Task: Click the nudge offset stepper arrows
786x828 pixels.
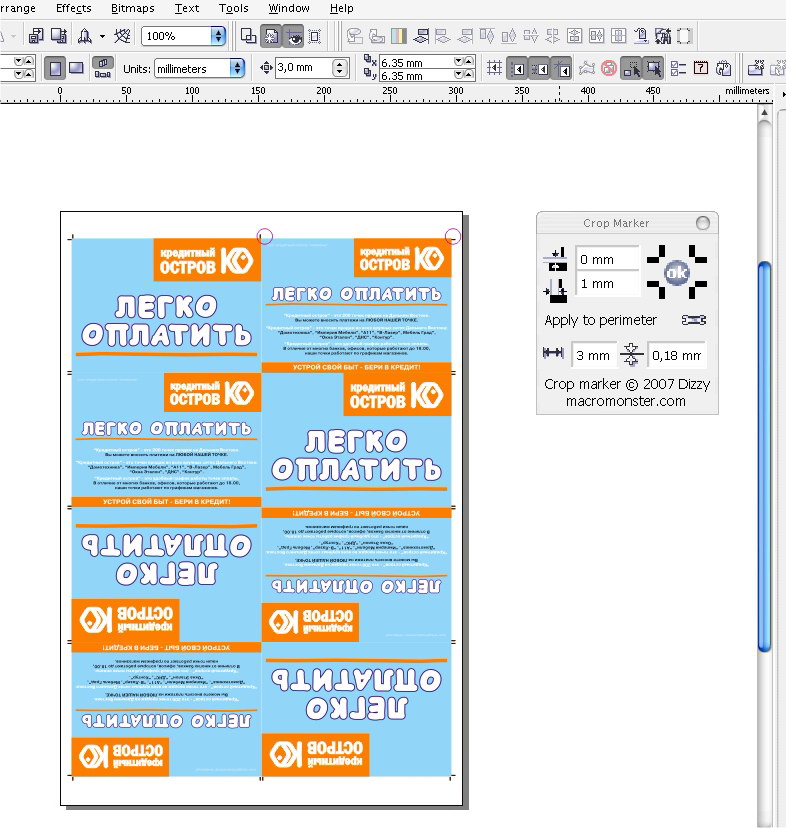Action: tap(341, 68)
